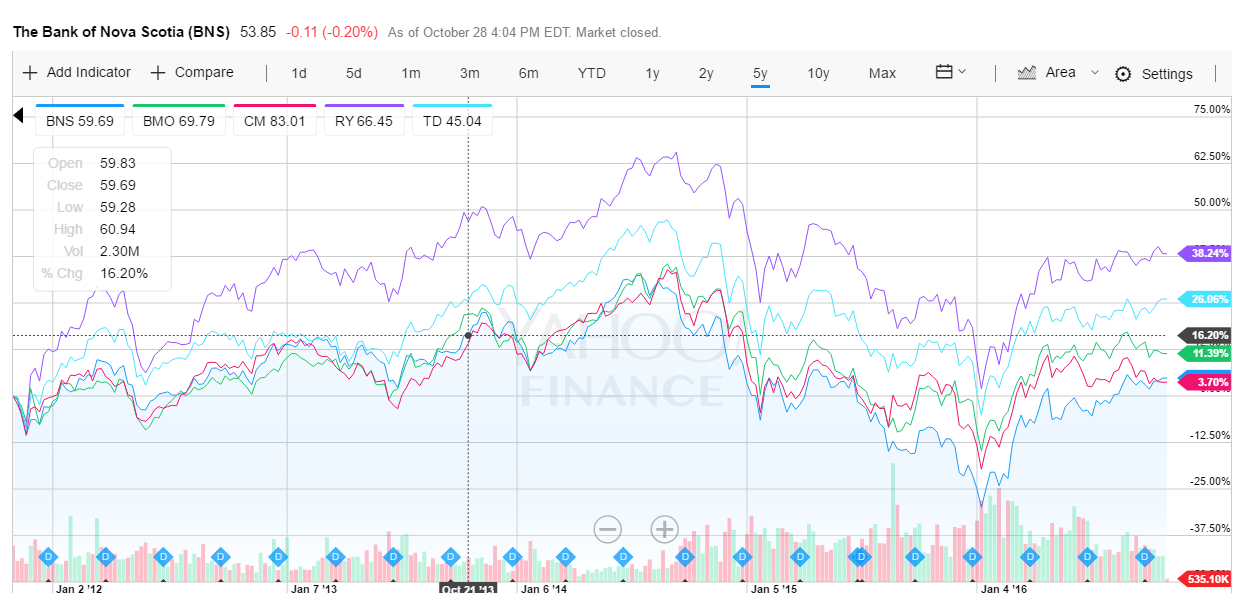
Task: Switch to the 3m range
Action: coord(470,73)
